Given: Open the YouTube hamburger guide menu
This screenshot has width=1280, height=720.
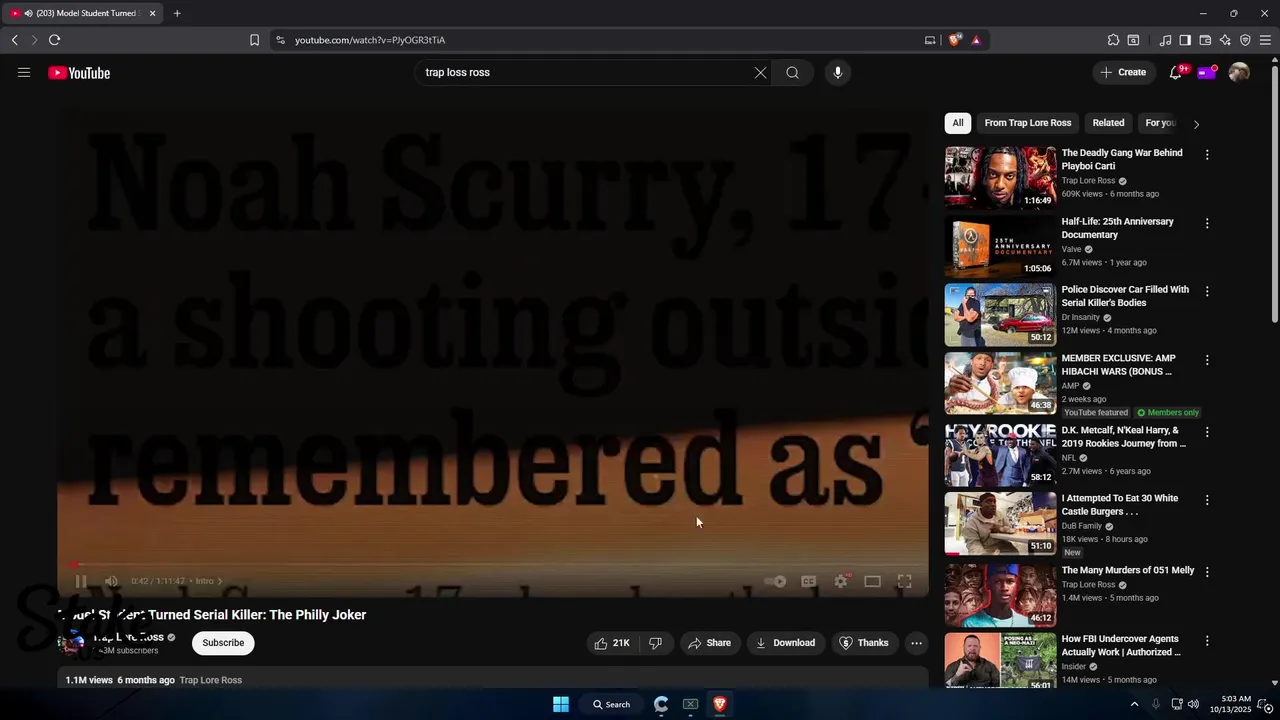Looking at the screenshot, I should click(24, 72).
